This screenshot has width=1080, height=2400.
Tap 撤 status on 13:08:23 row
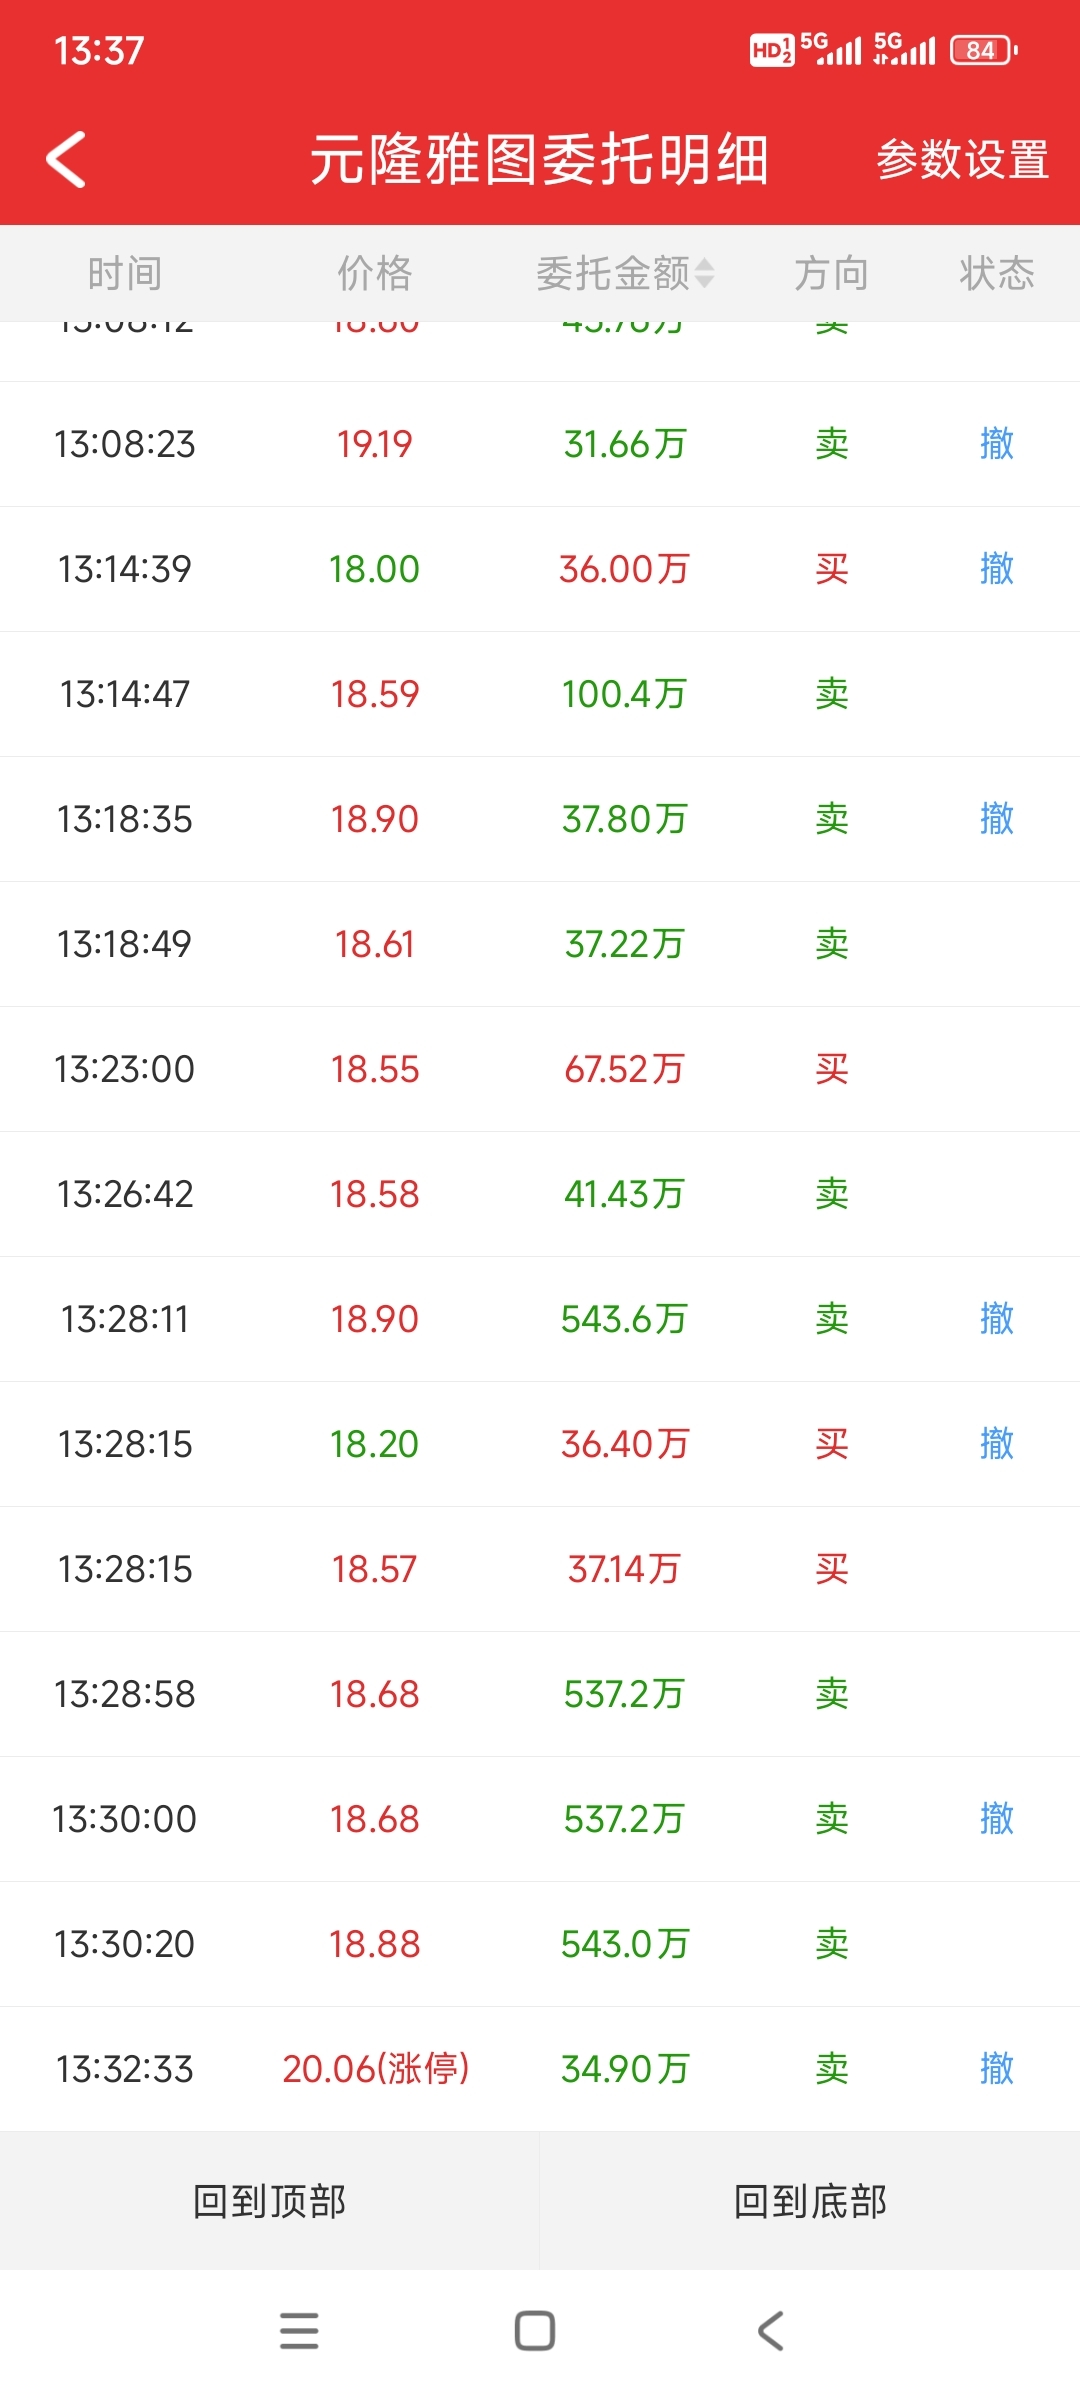coord(997,444)
